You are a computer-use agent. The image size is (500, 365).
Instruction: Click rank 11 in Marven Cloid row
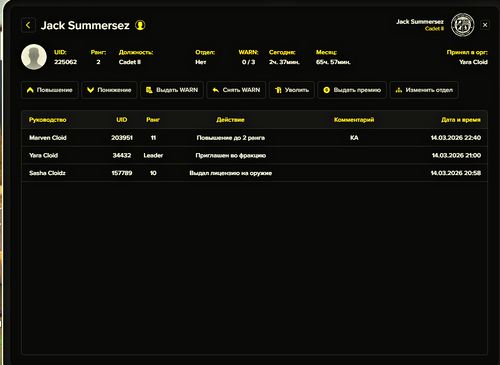tap(153, 138)
